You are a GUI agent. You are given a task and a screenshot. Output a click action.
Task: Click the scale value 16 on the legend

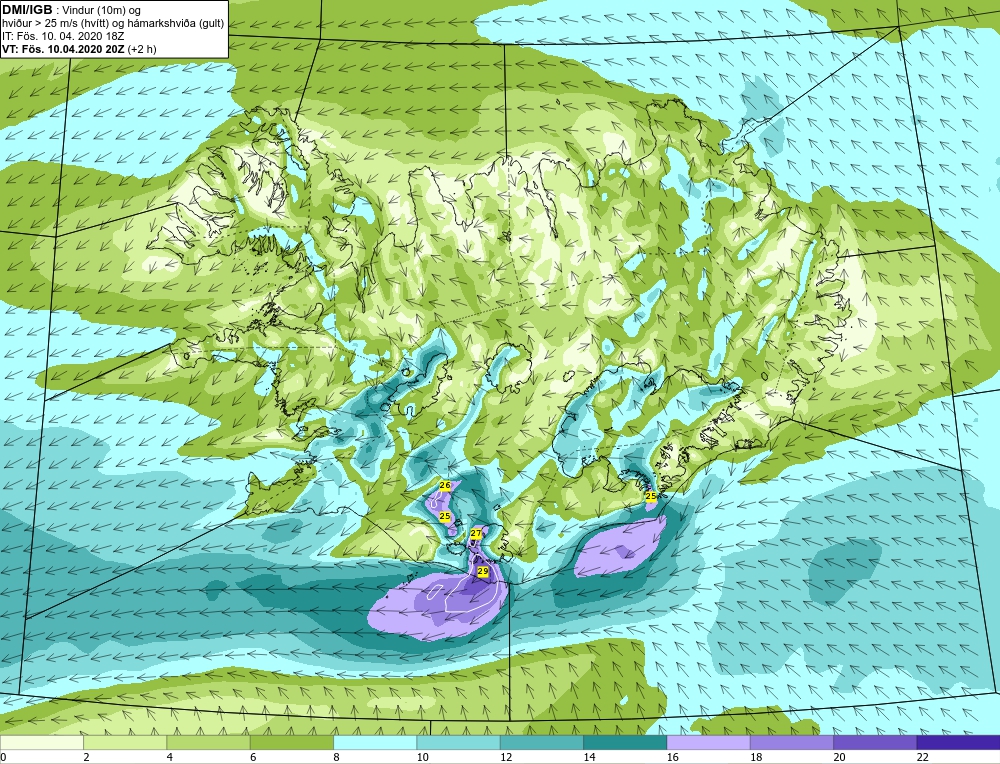672,757
